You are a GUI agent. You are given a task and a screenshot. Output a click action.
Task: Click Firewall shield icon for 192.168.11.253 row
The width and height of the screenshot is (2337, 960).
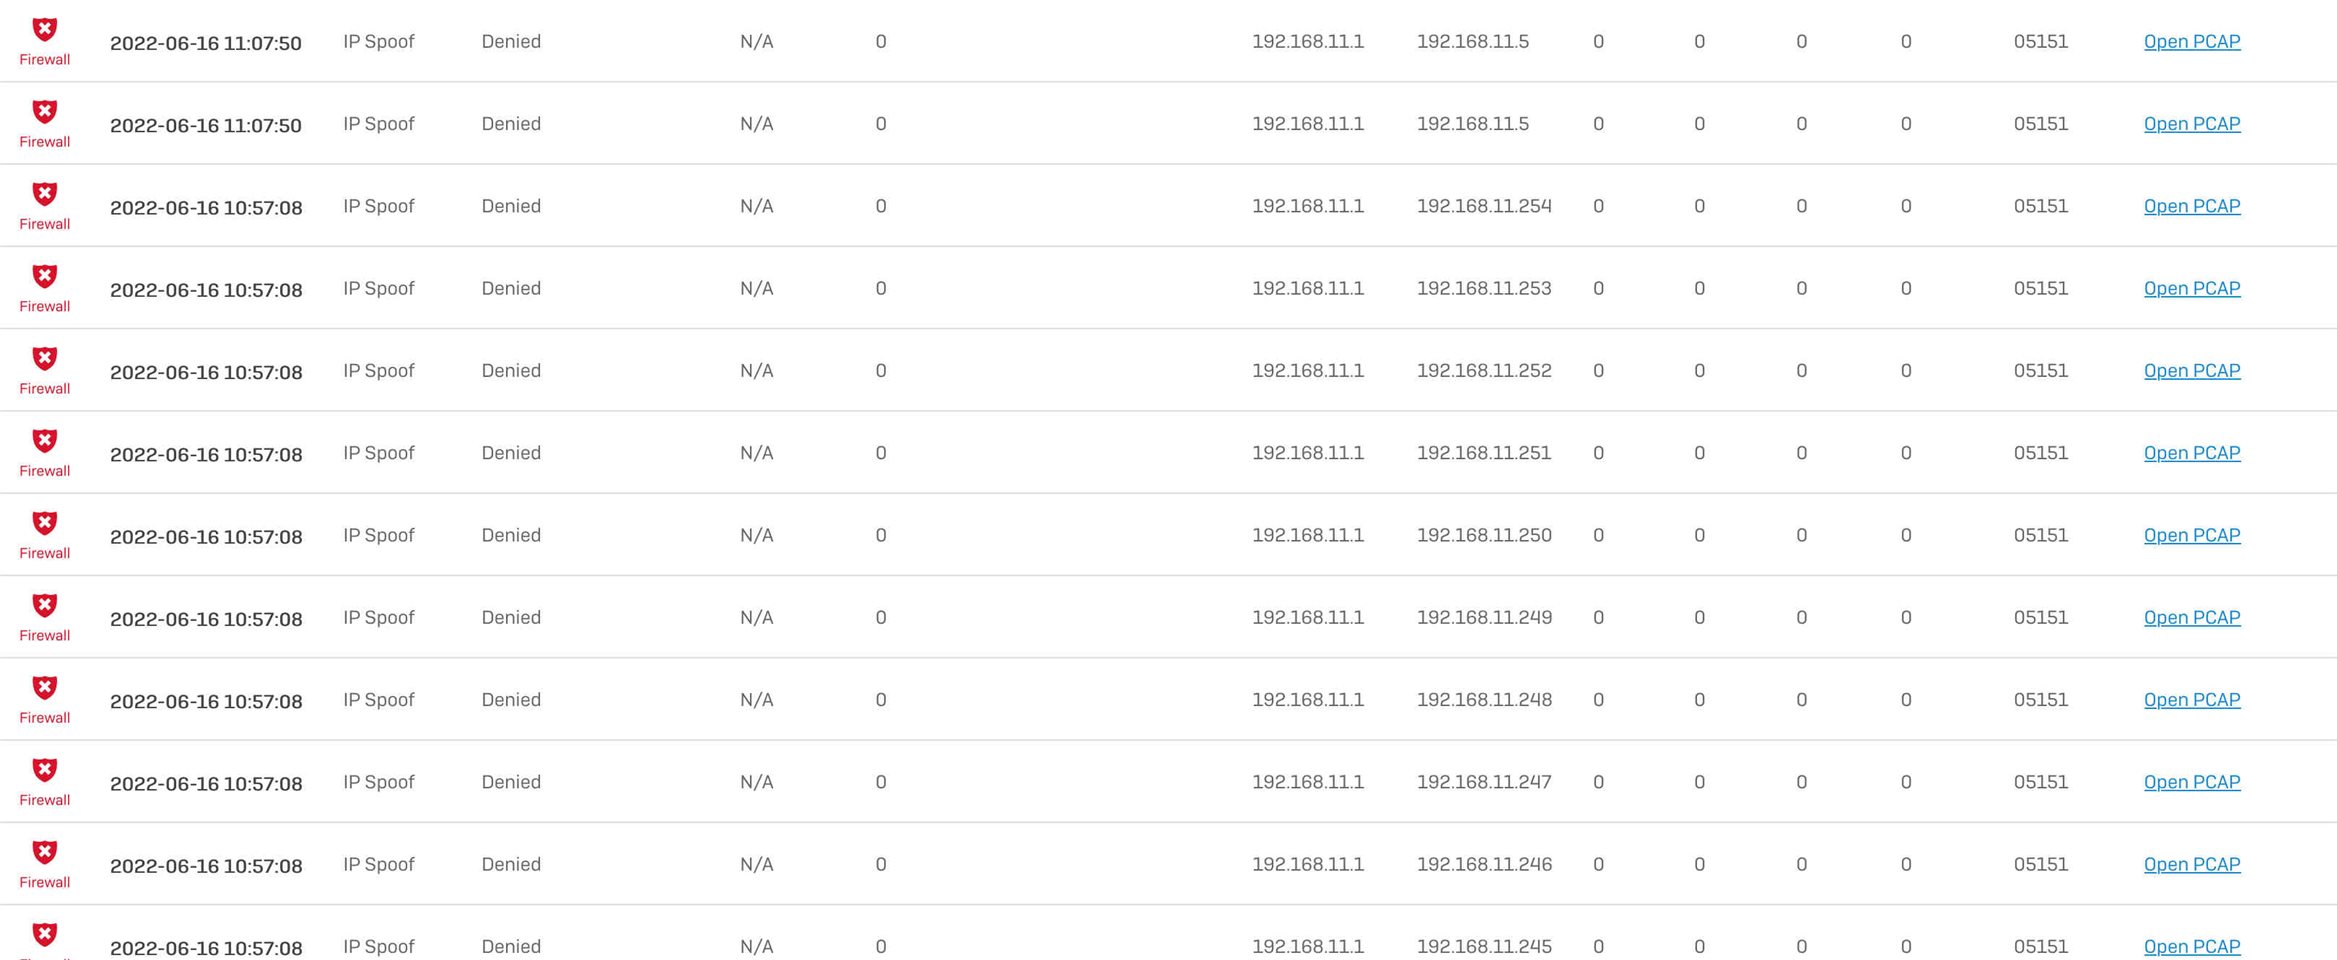click(x=45, y=276)
